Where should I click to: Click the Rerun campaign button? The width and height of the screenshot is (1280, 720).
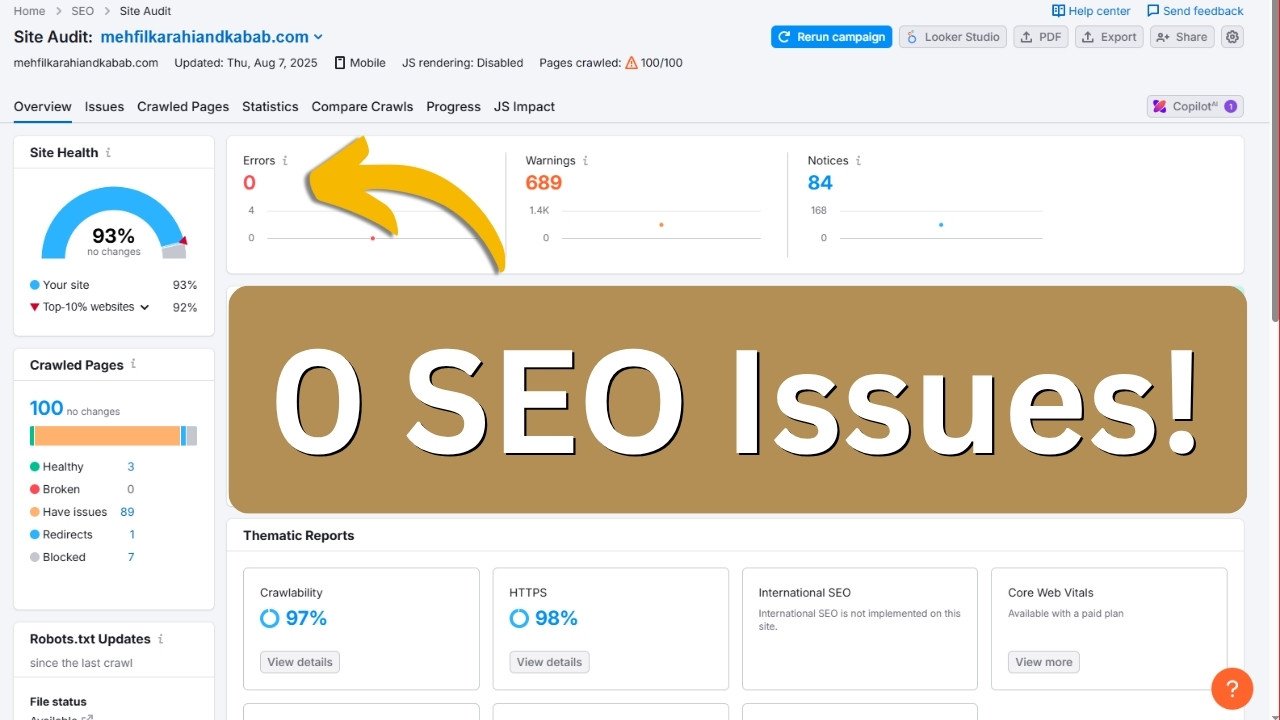coord(831,37)
